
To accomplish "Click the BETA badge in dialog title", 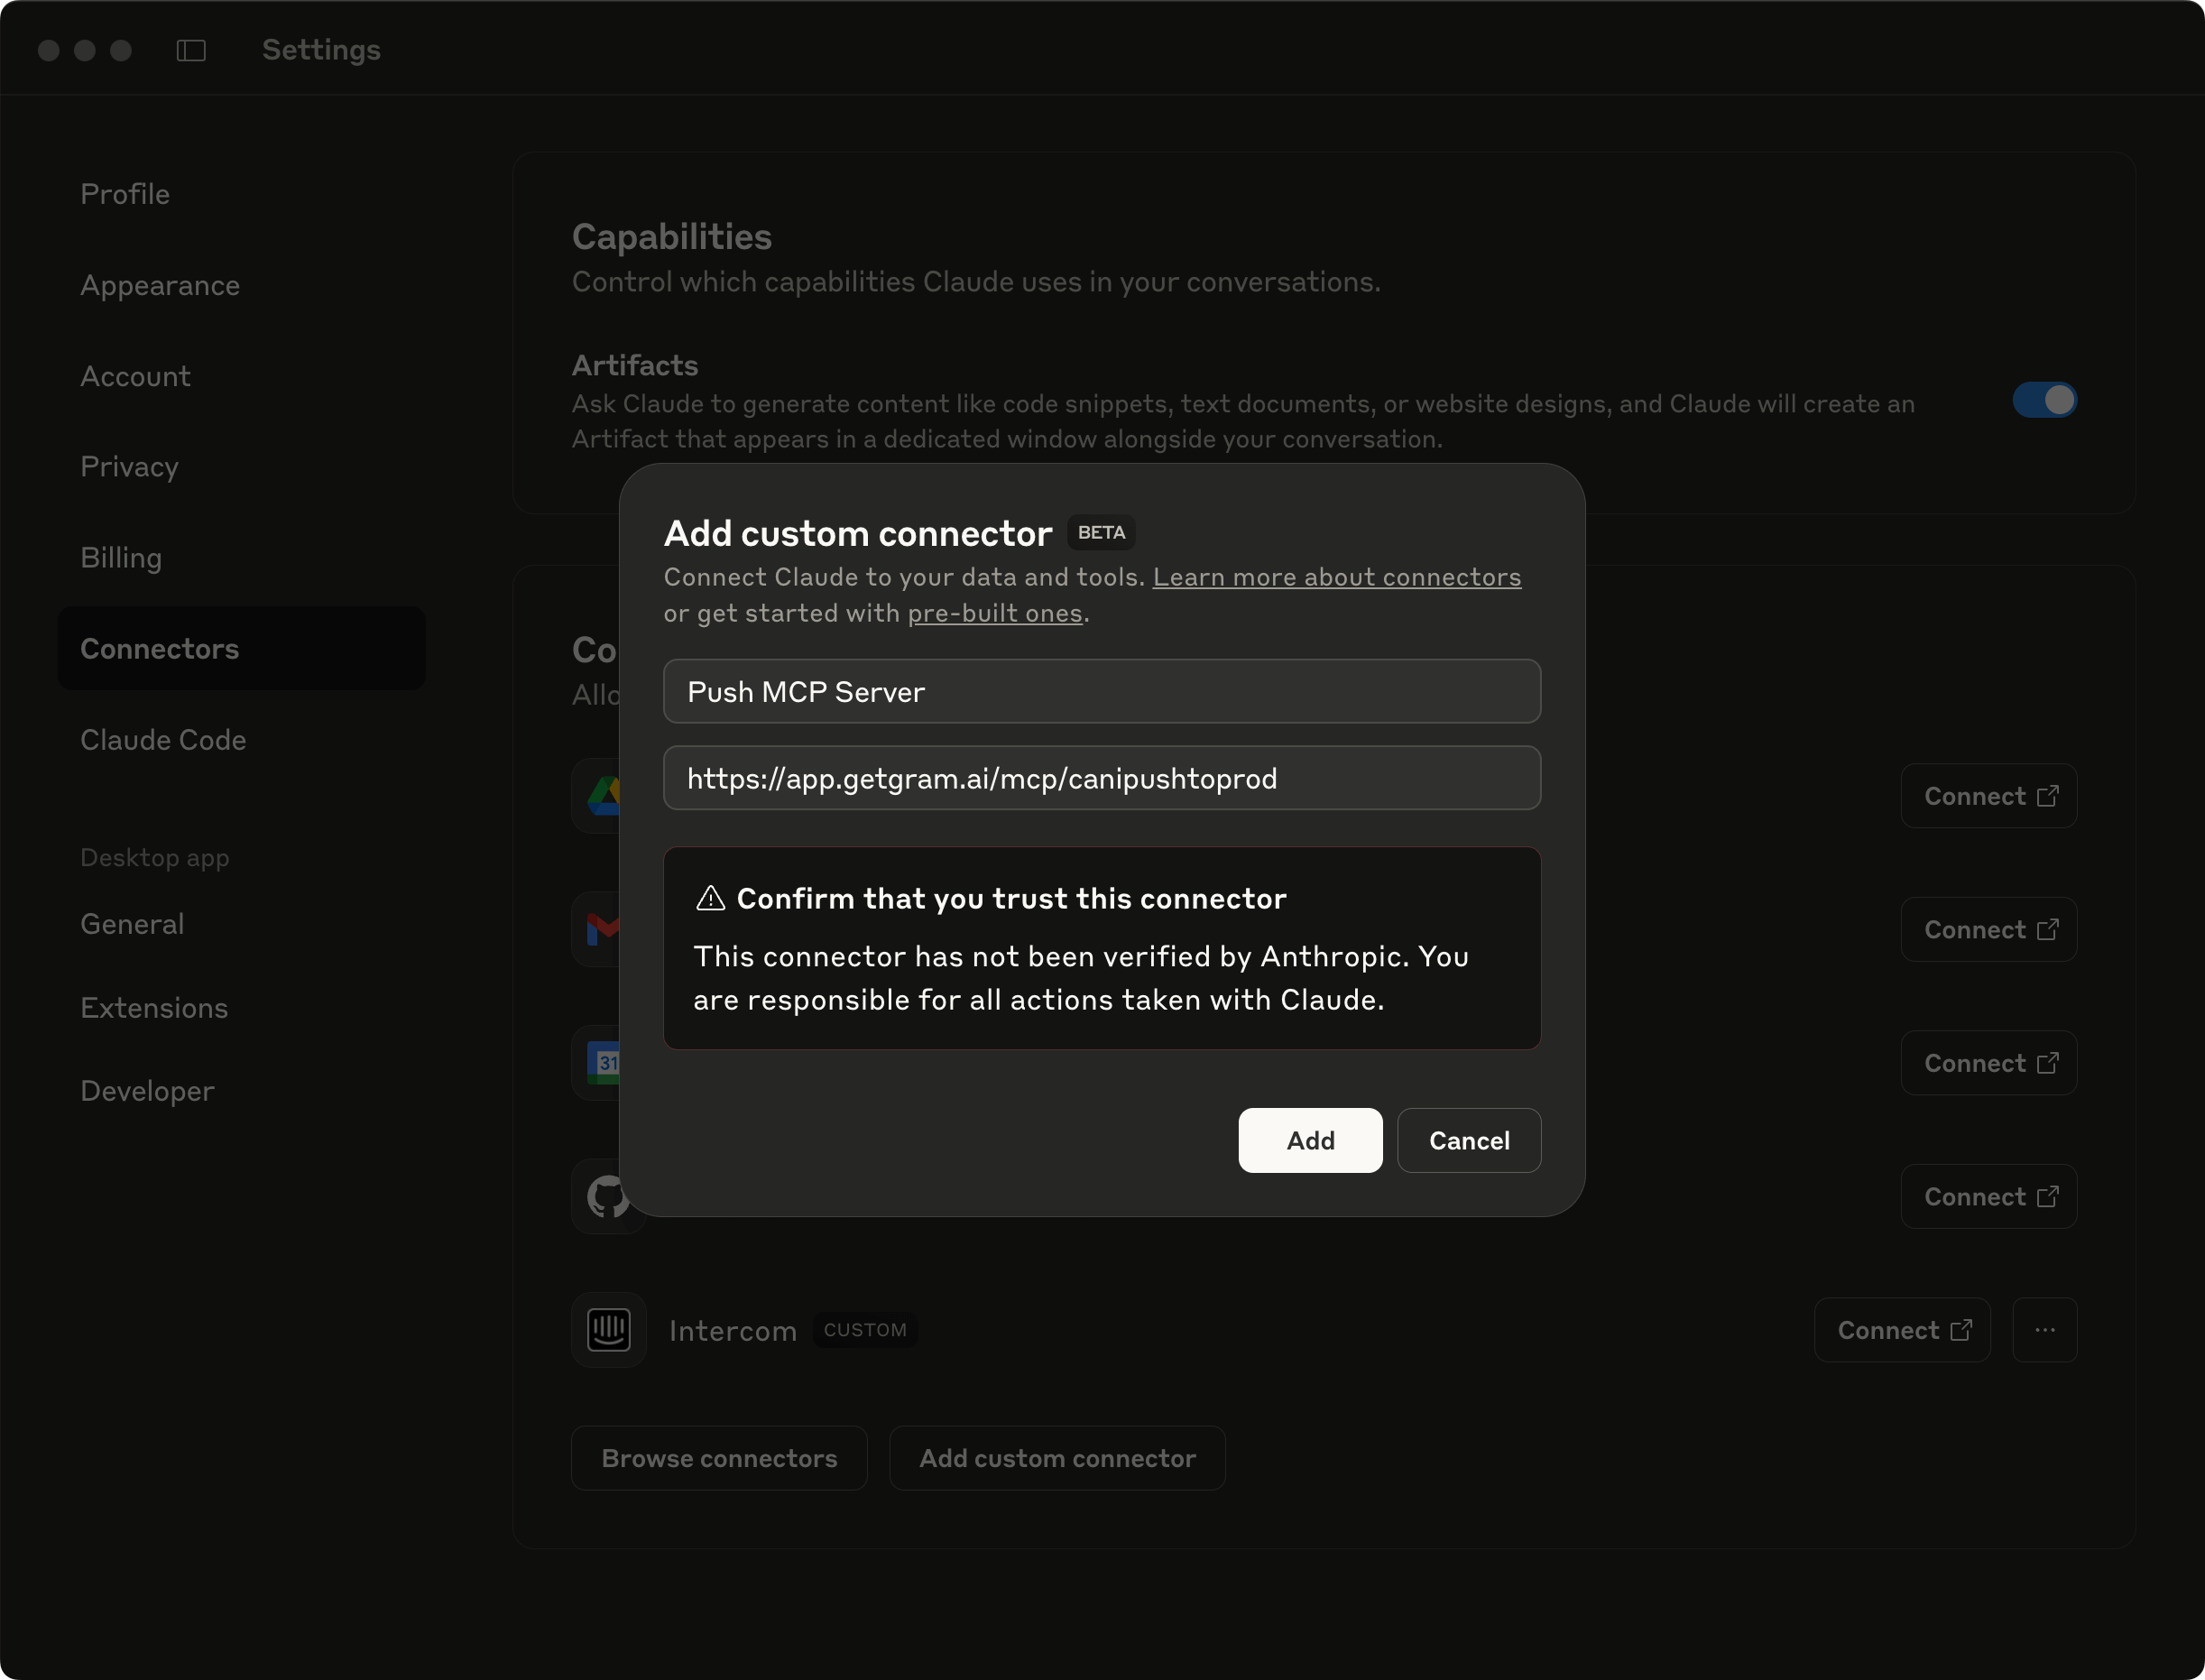I will point(1101,533).
